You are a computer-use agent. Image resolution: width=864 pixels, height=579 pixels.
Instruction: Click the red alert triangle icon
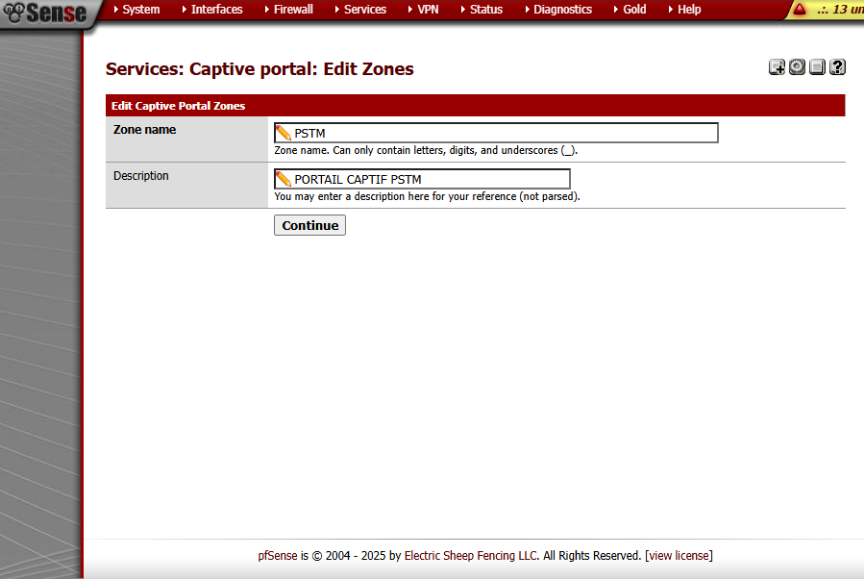click(x=799, y=10)
